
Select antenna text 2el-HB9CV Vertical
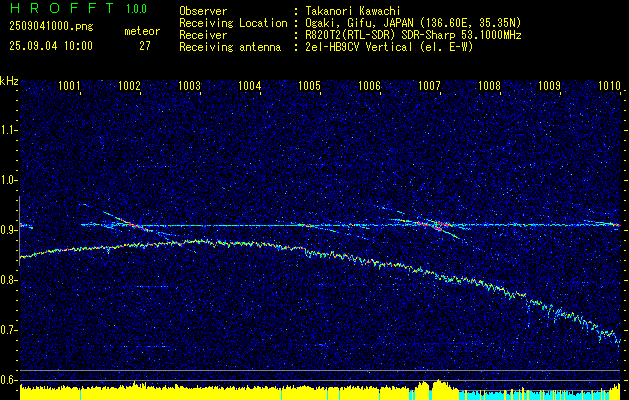[359, 47]
